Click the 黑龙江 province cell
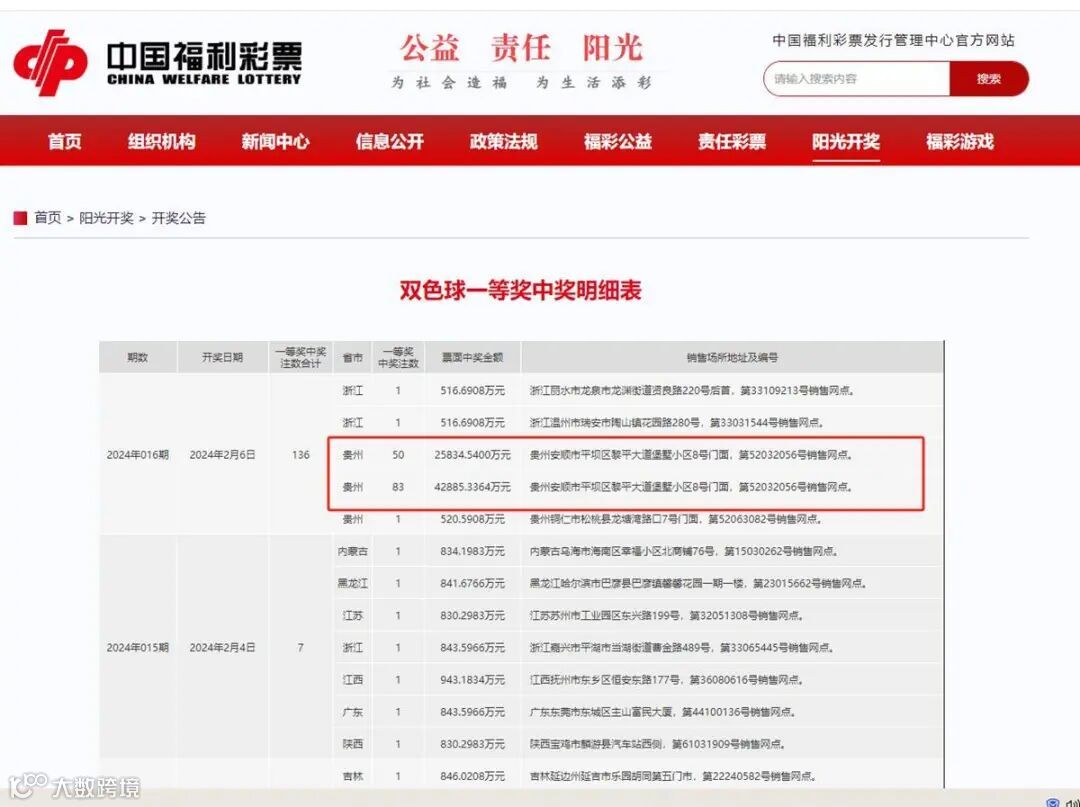1080x807 pixels. click(x=353, y=583)
